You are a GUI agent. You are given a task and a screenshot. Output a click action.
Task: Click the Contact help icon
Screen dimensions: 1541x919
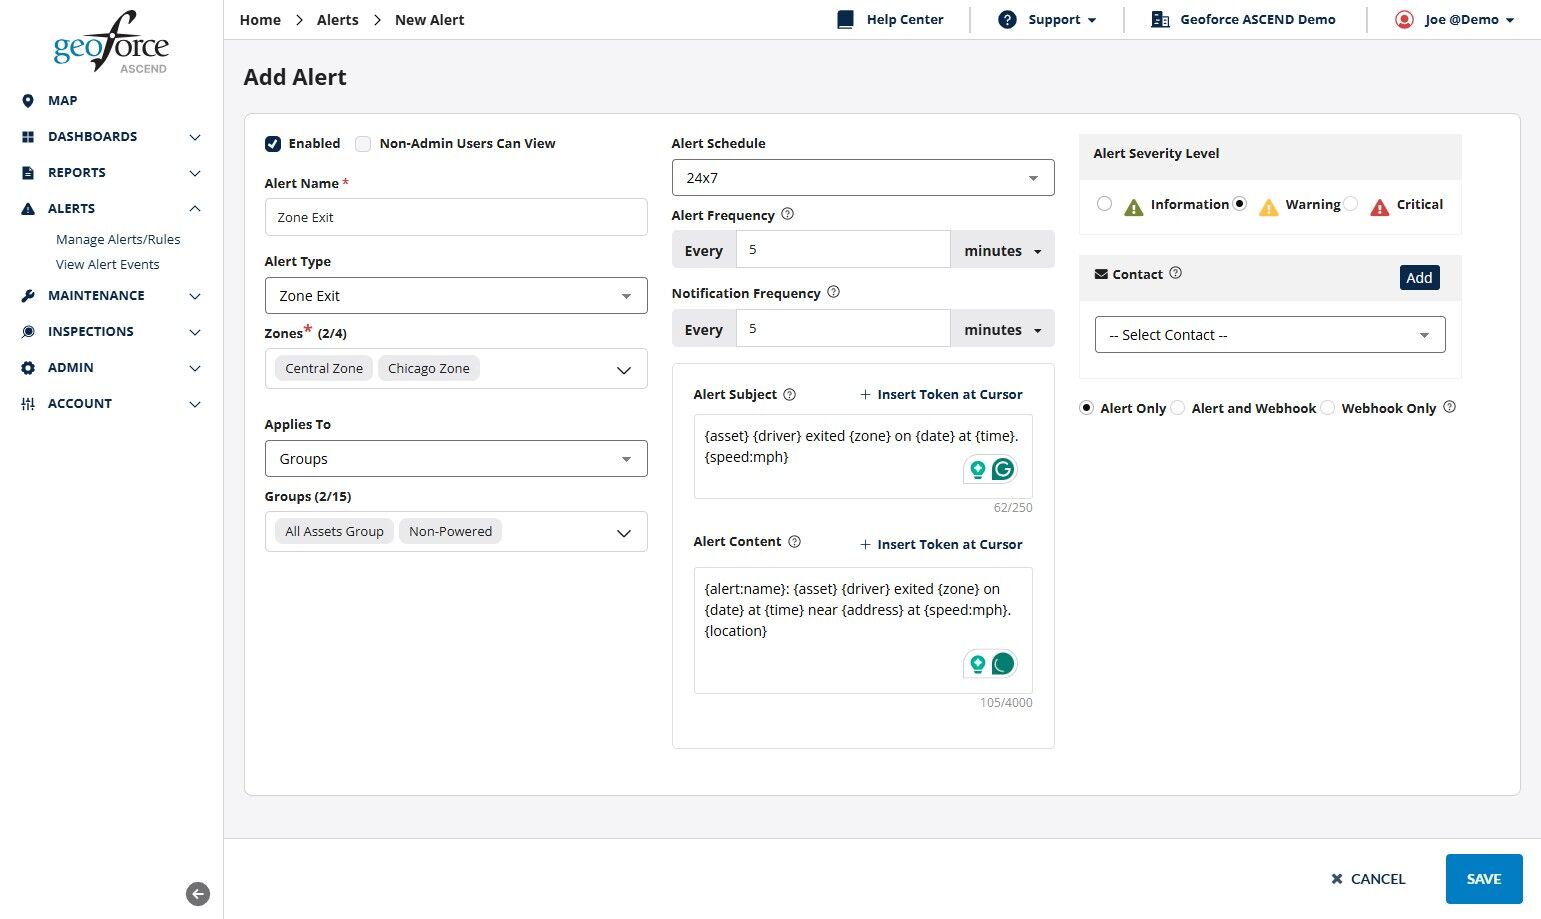(1175, 273)
